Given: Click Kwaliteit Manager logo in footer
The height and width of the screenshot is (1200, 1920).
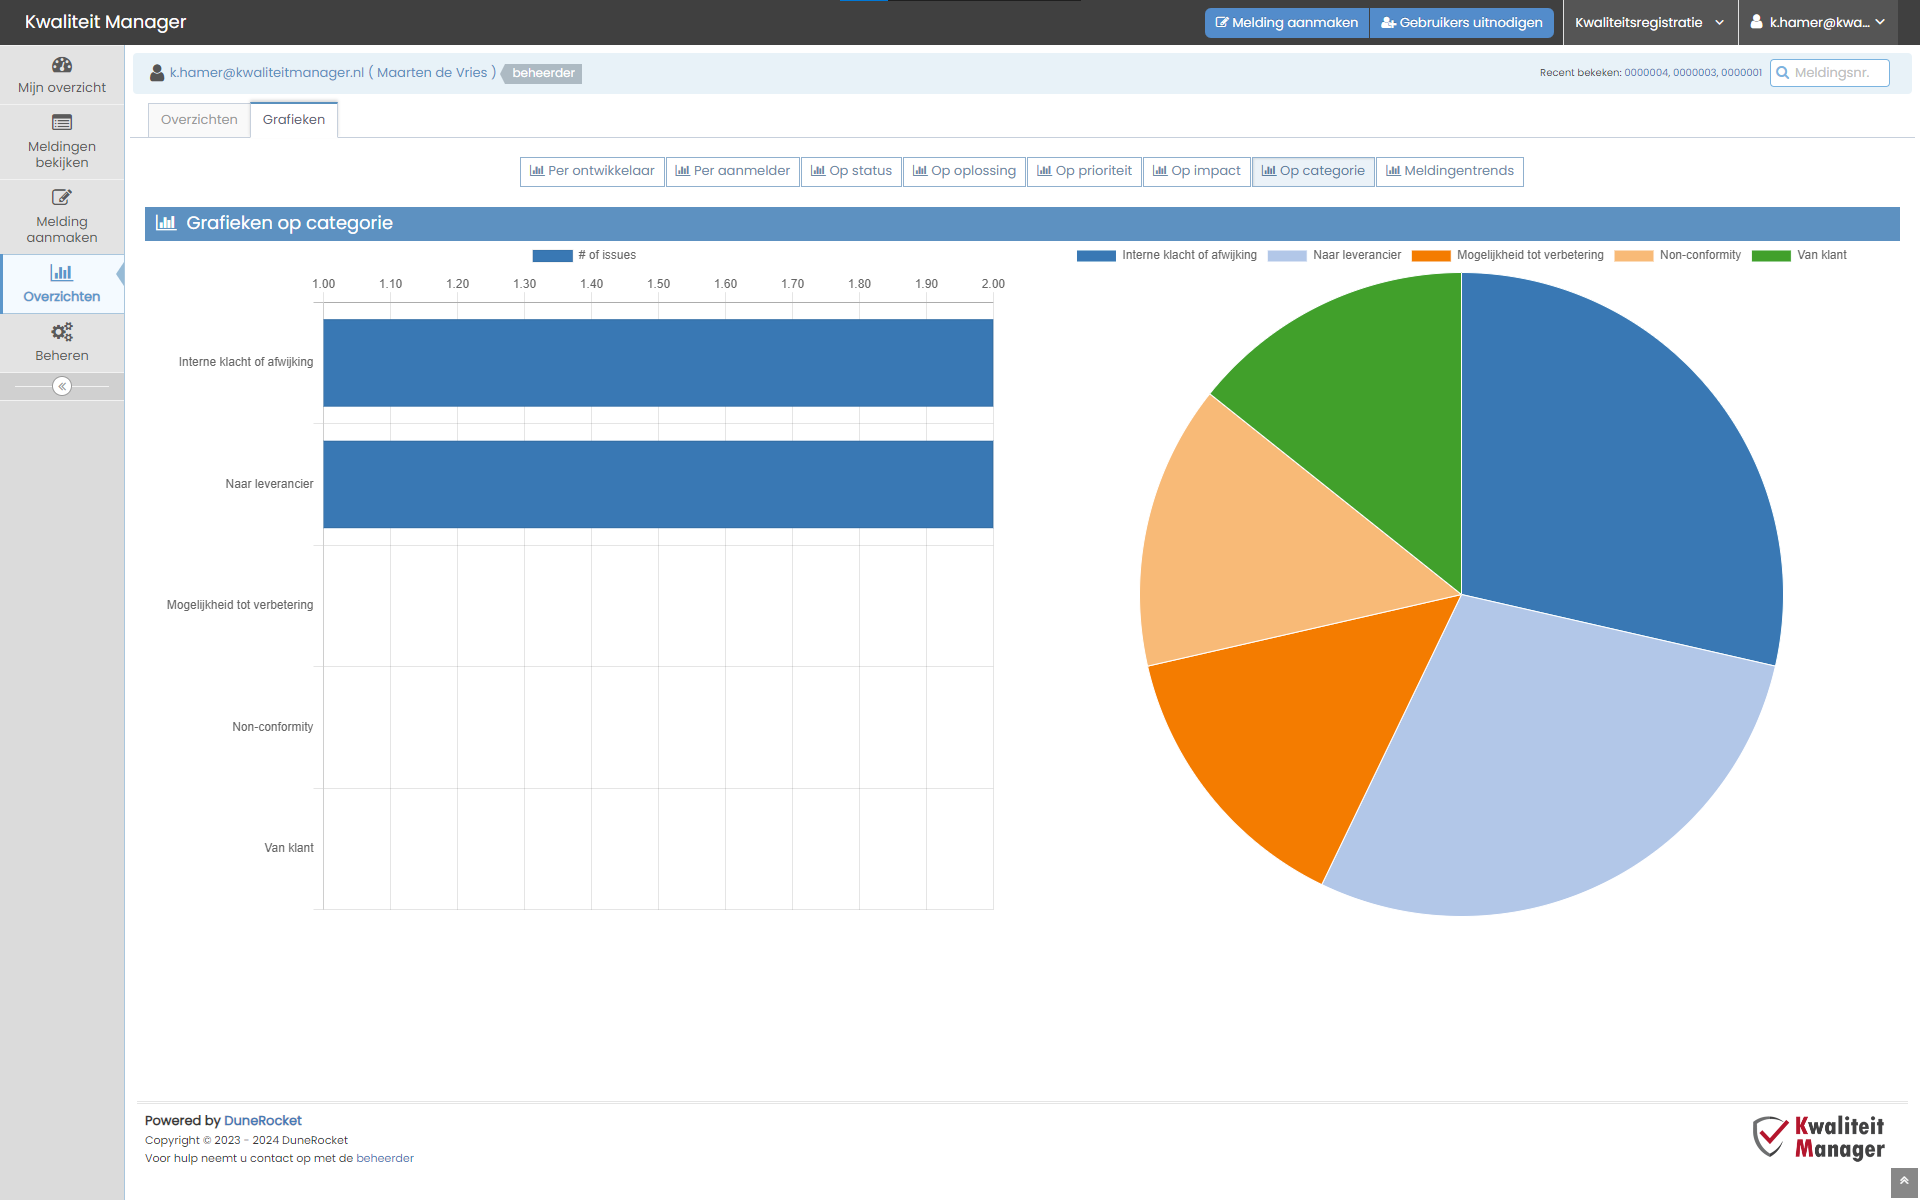Looking at the screenshot, I should coord(1818,1138).
